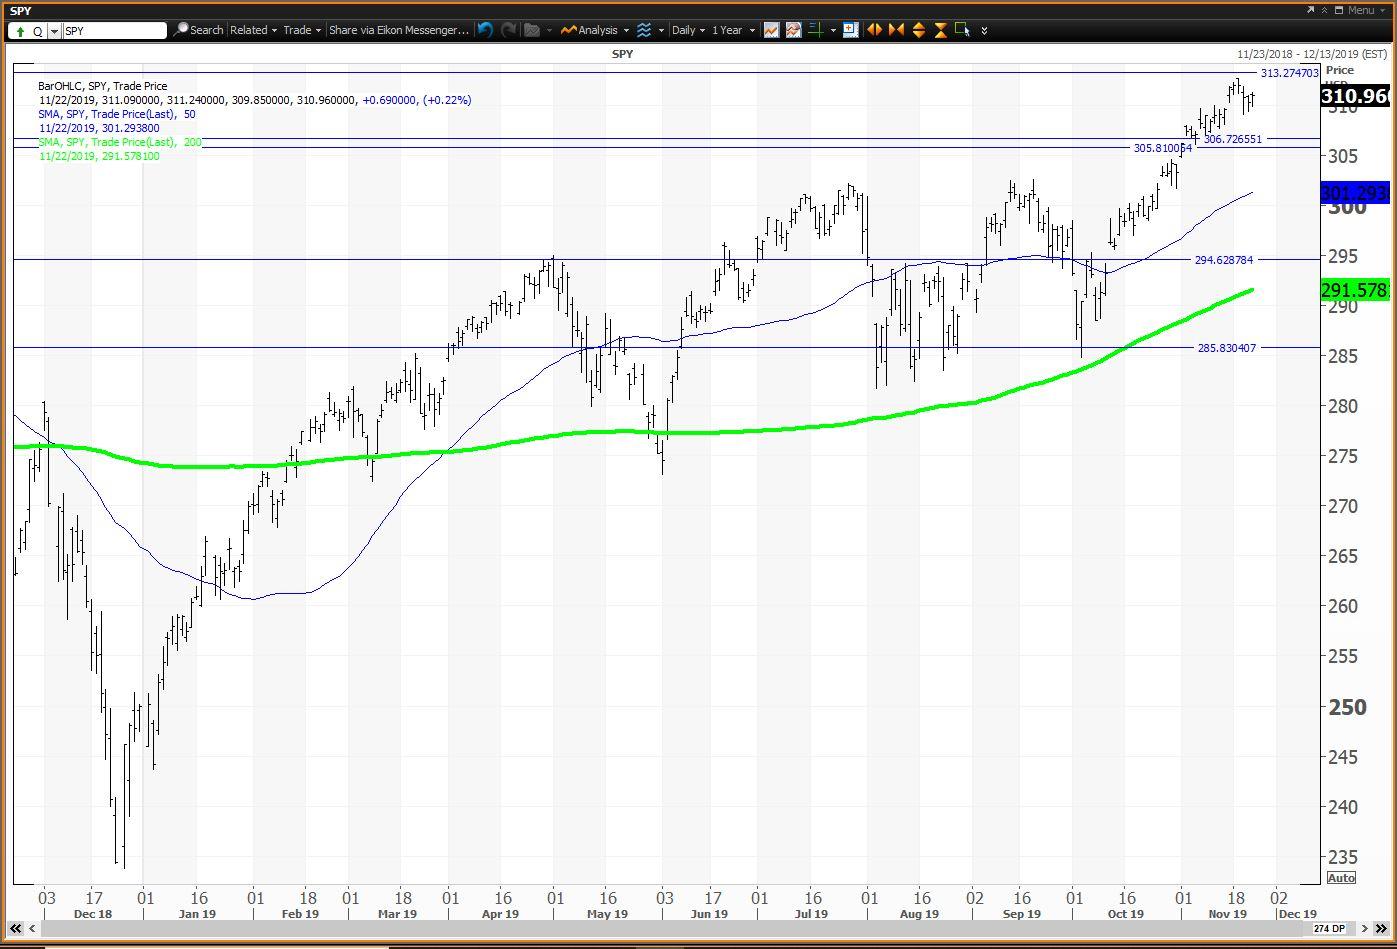Viewport: 1397px width, 949px height.
Task: Click the 294.628784 level line label
Action: point(1224,260)
